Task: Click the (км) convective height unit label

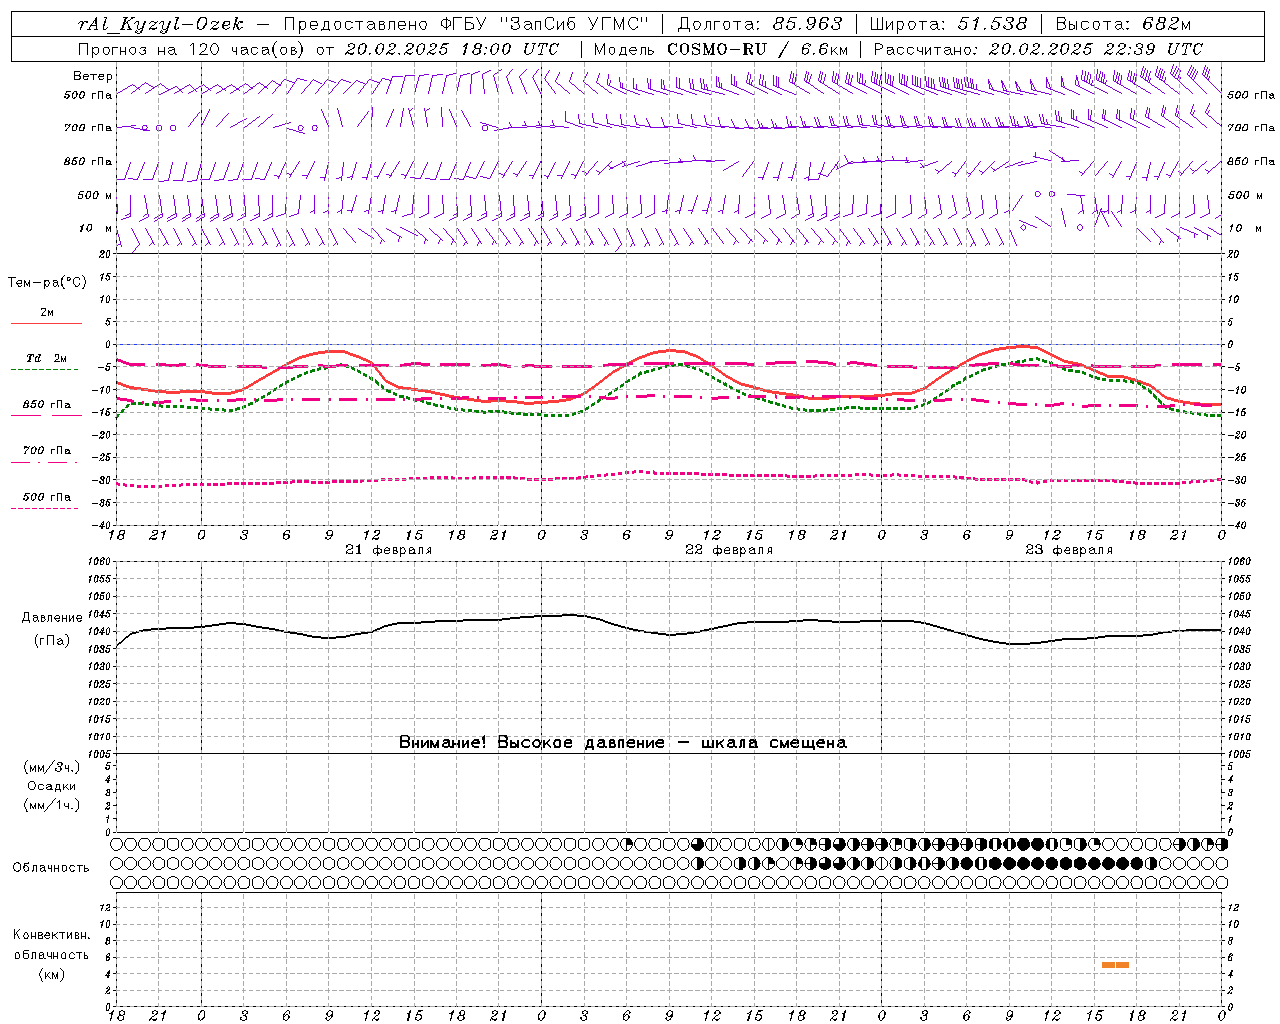Action: point(52,974)
